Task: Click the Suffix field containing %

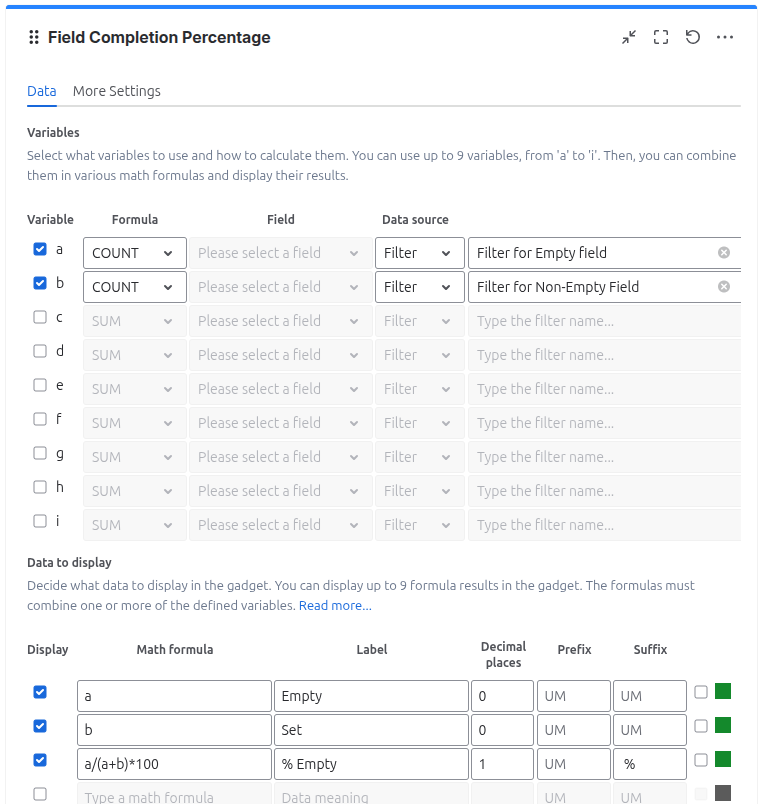Action: pyautogui.click(x=649, y=764)
